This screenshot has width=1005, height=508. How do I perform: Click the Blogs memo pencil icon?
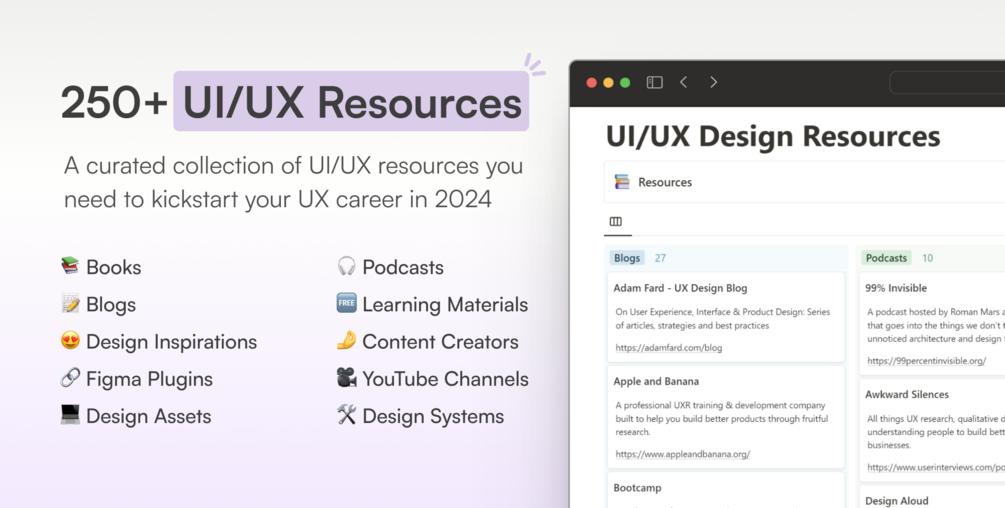coord(70,303)
